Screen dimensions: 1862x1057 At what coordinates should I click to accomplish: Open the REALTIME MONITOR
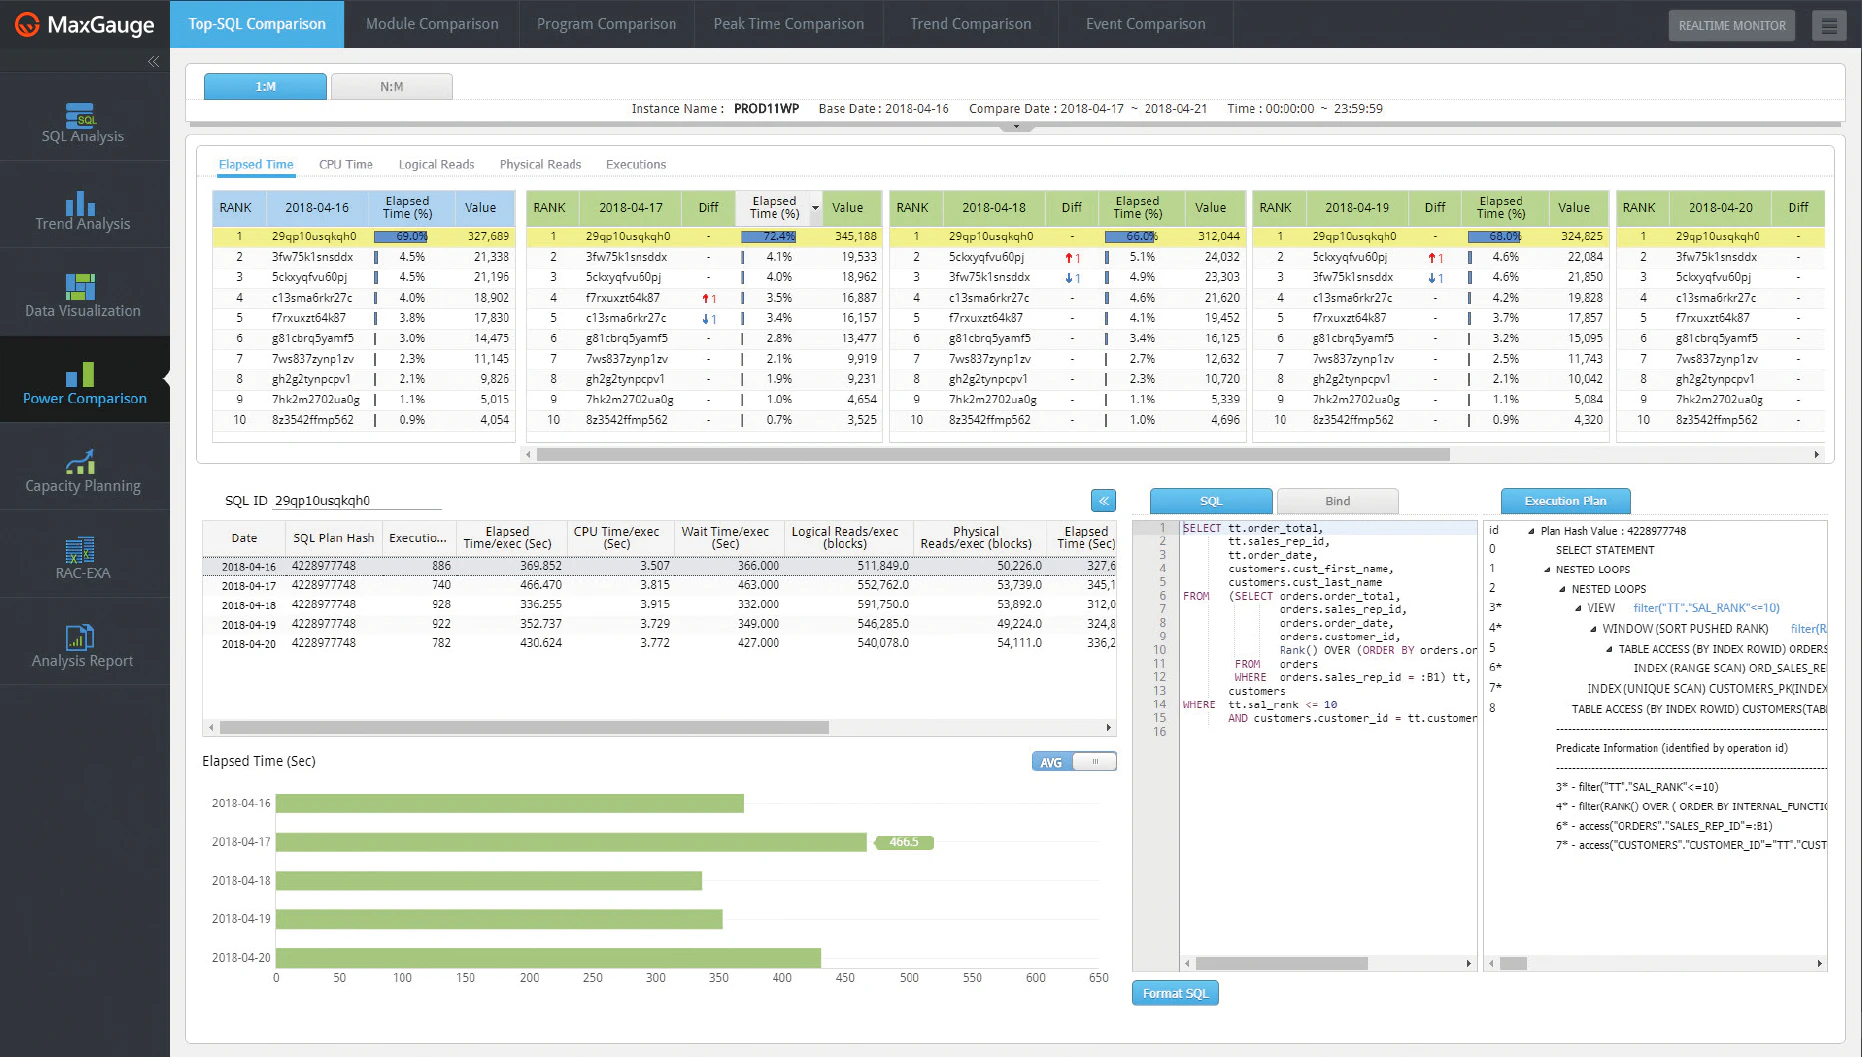[1731, 26]
